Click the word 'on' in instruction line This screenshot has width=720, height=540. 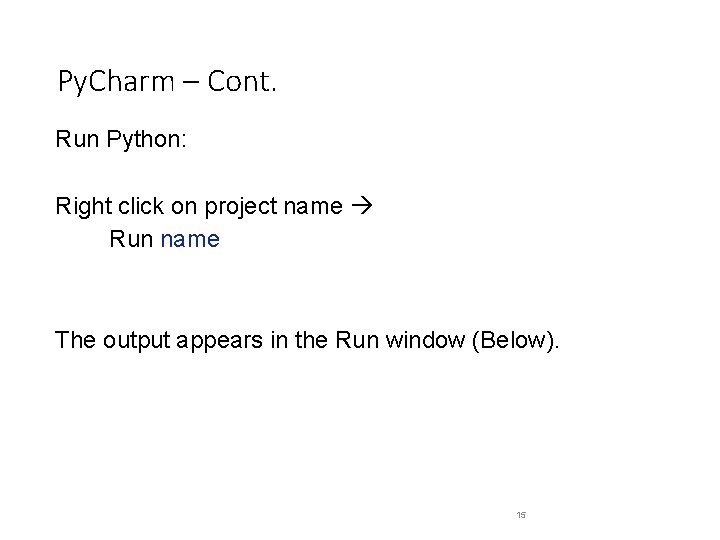click(185, 208)
